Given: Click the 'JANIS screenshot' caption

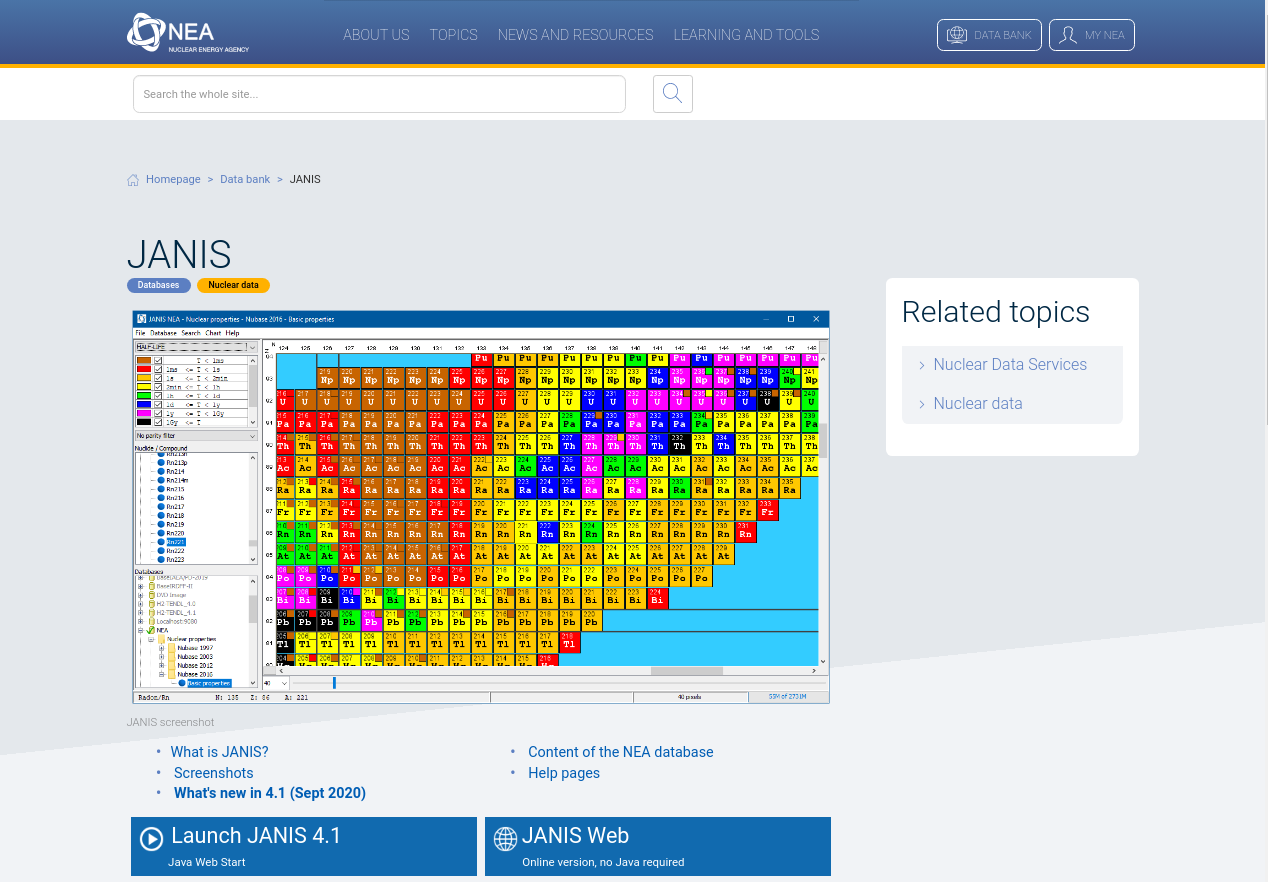Looking at the screenshot, I should click(170, 722).
